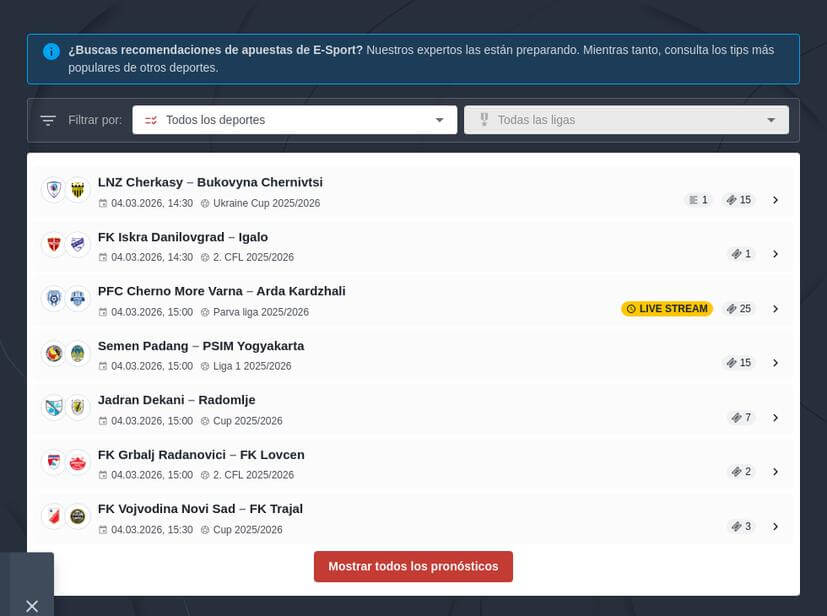Click the Semen Padang team crest
827x616 pixels.
[54, 352]
